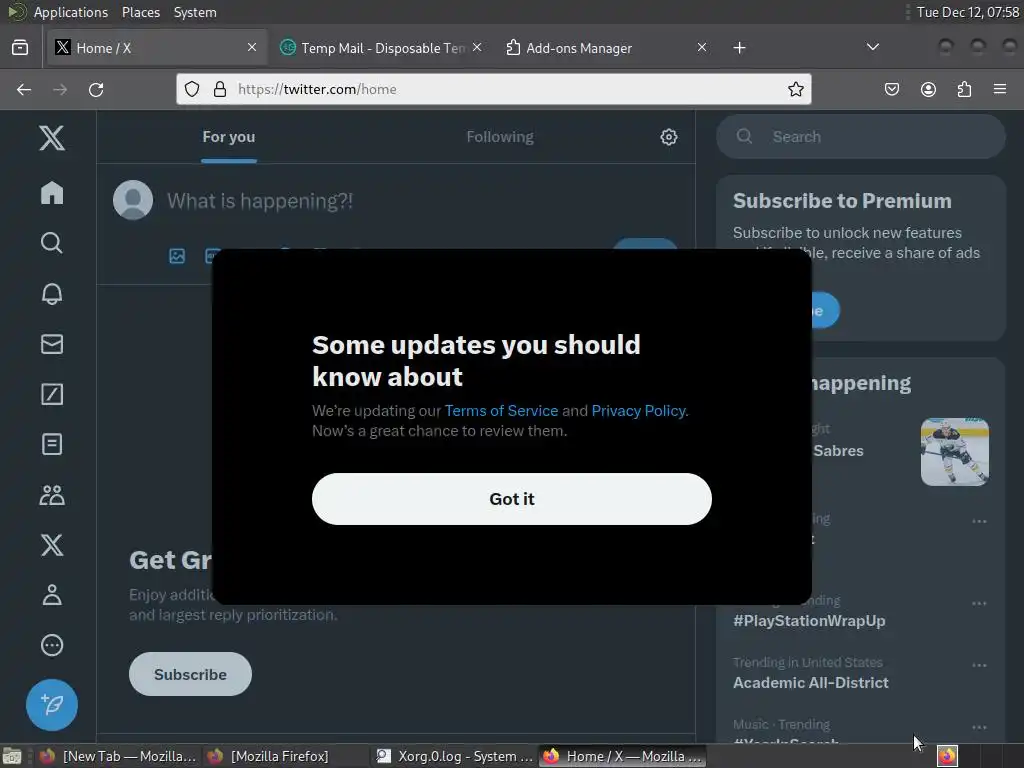Open Firefox View icon left of tabs
The width and height of the screenshot is (1024, 768).
[x=20, y=48]
